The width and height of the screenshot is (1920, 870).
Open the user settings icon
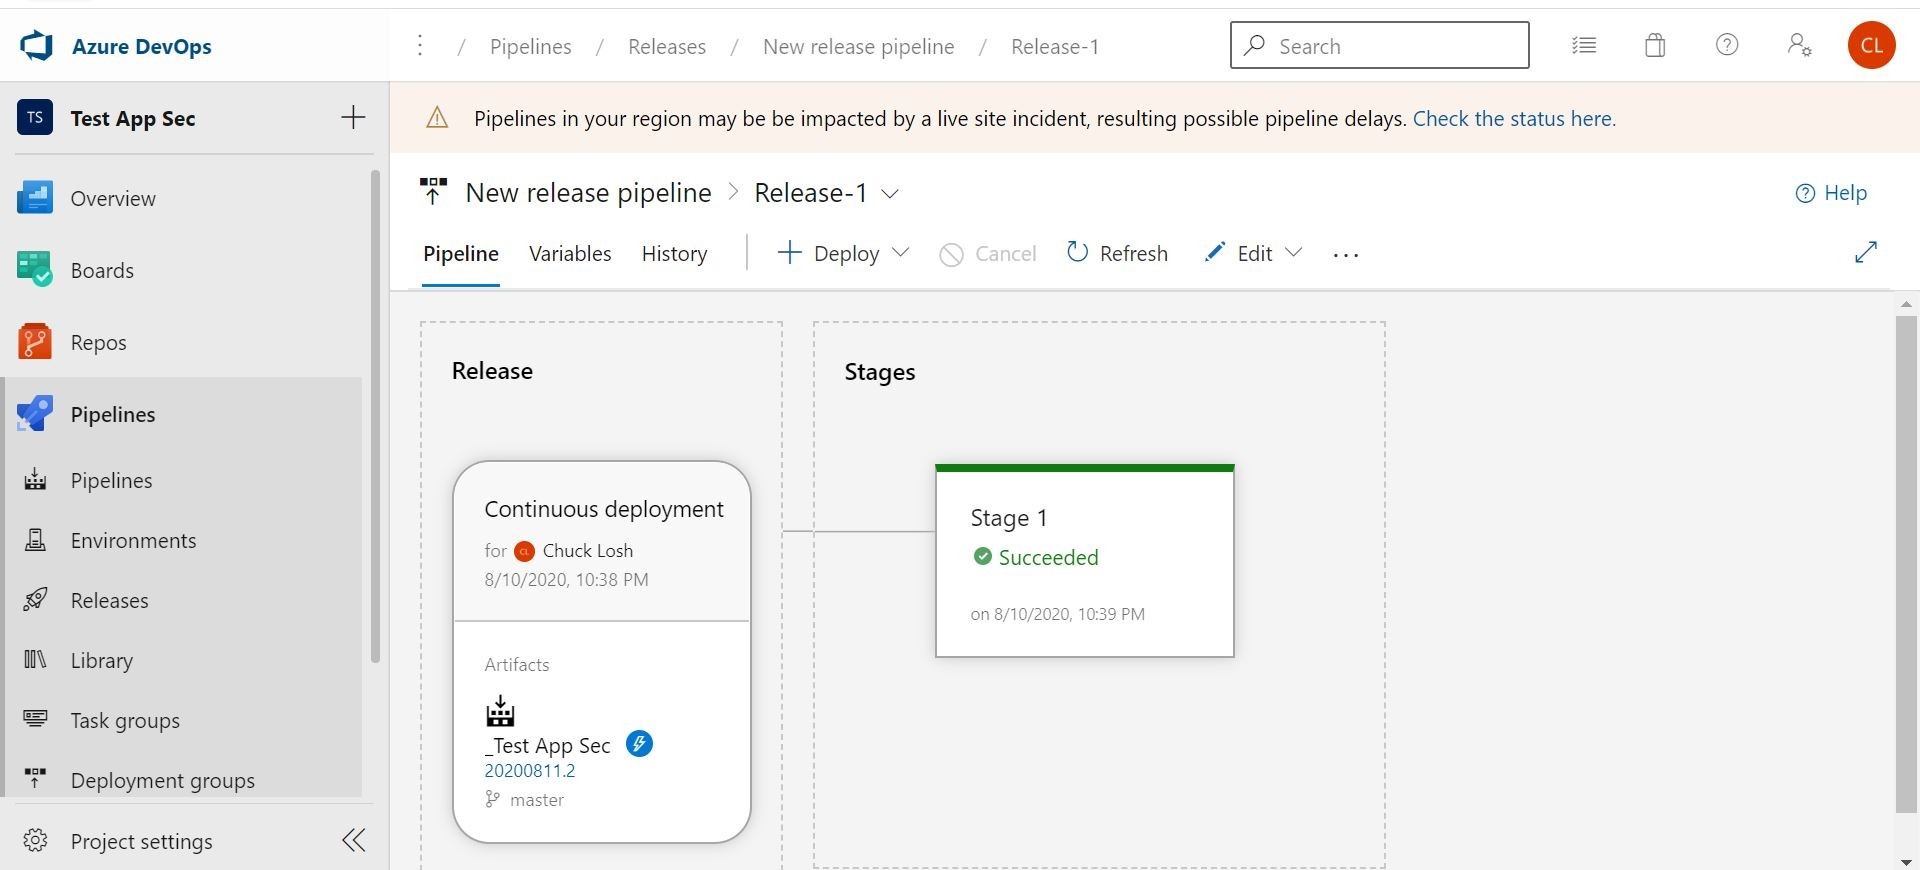[1799, 45]
